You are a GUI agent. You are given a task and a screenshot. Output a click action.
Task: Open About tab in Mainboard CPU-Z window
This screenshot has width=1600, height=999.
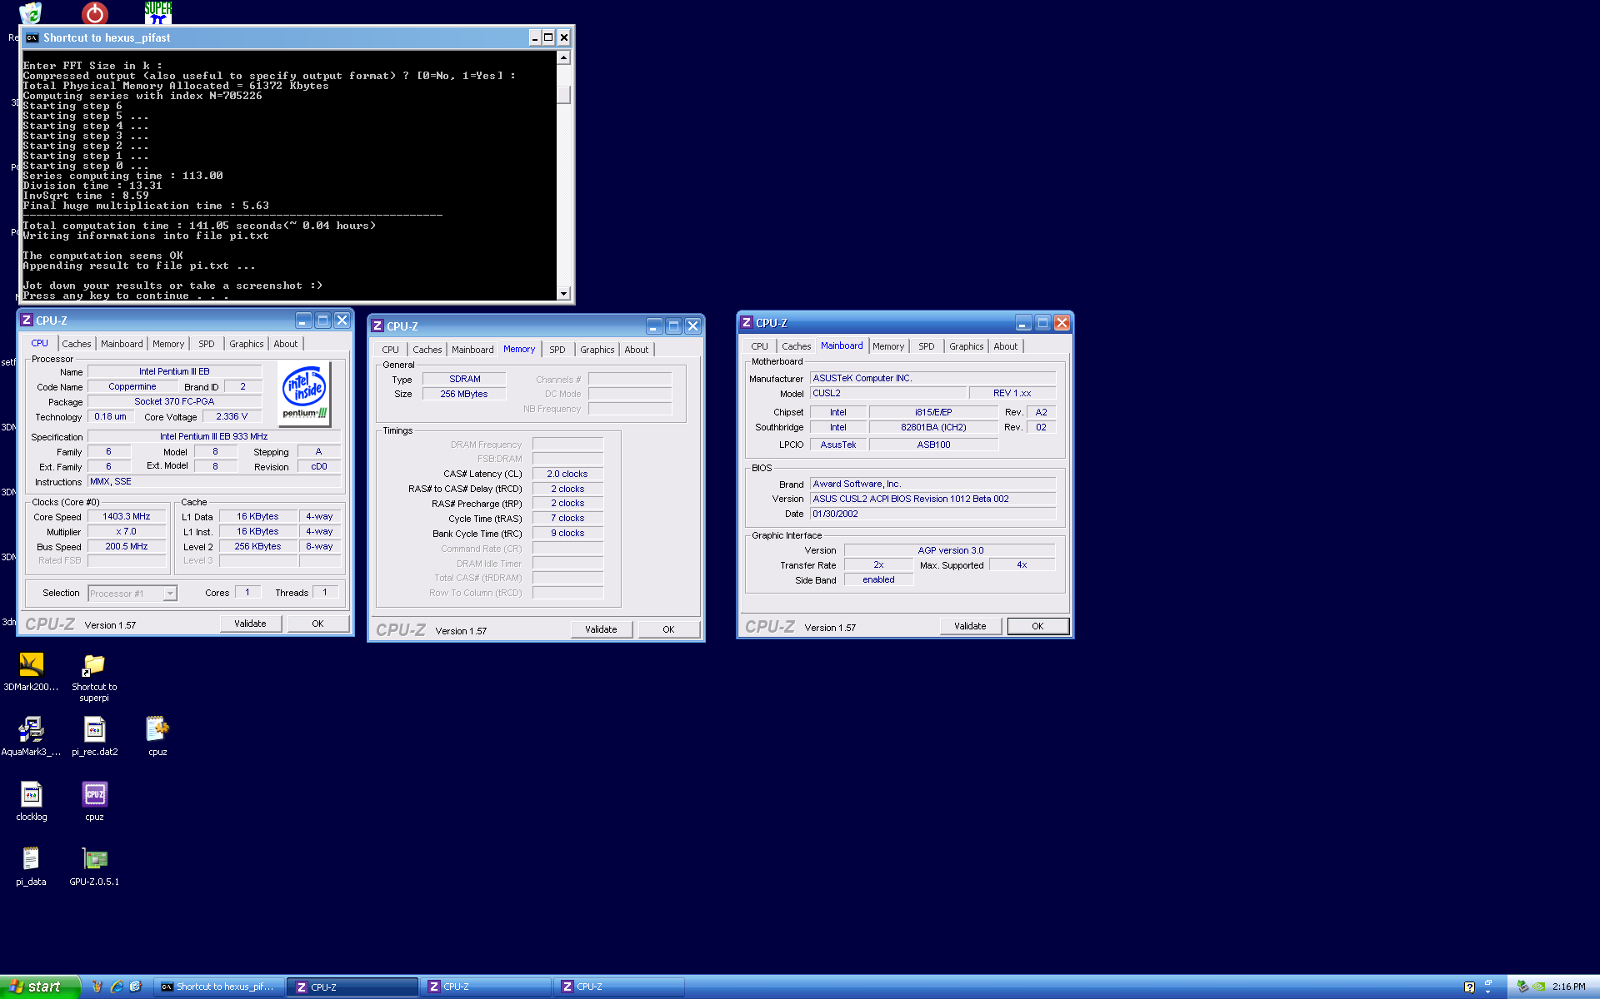(x=1006, y=347)
